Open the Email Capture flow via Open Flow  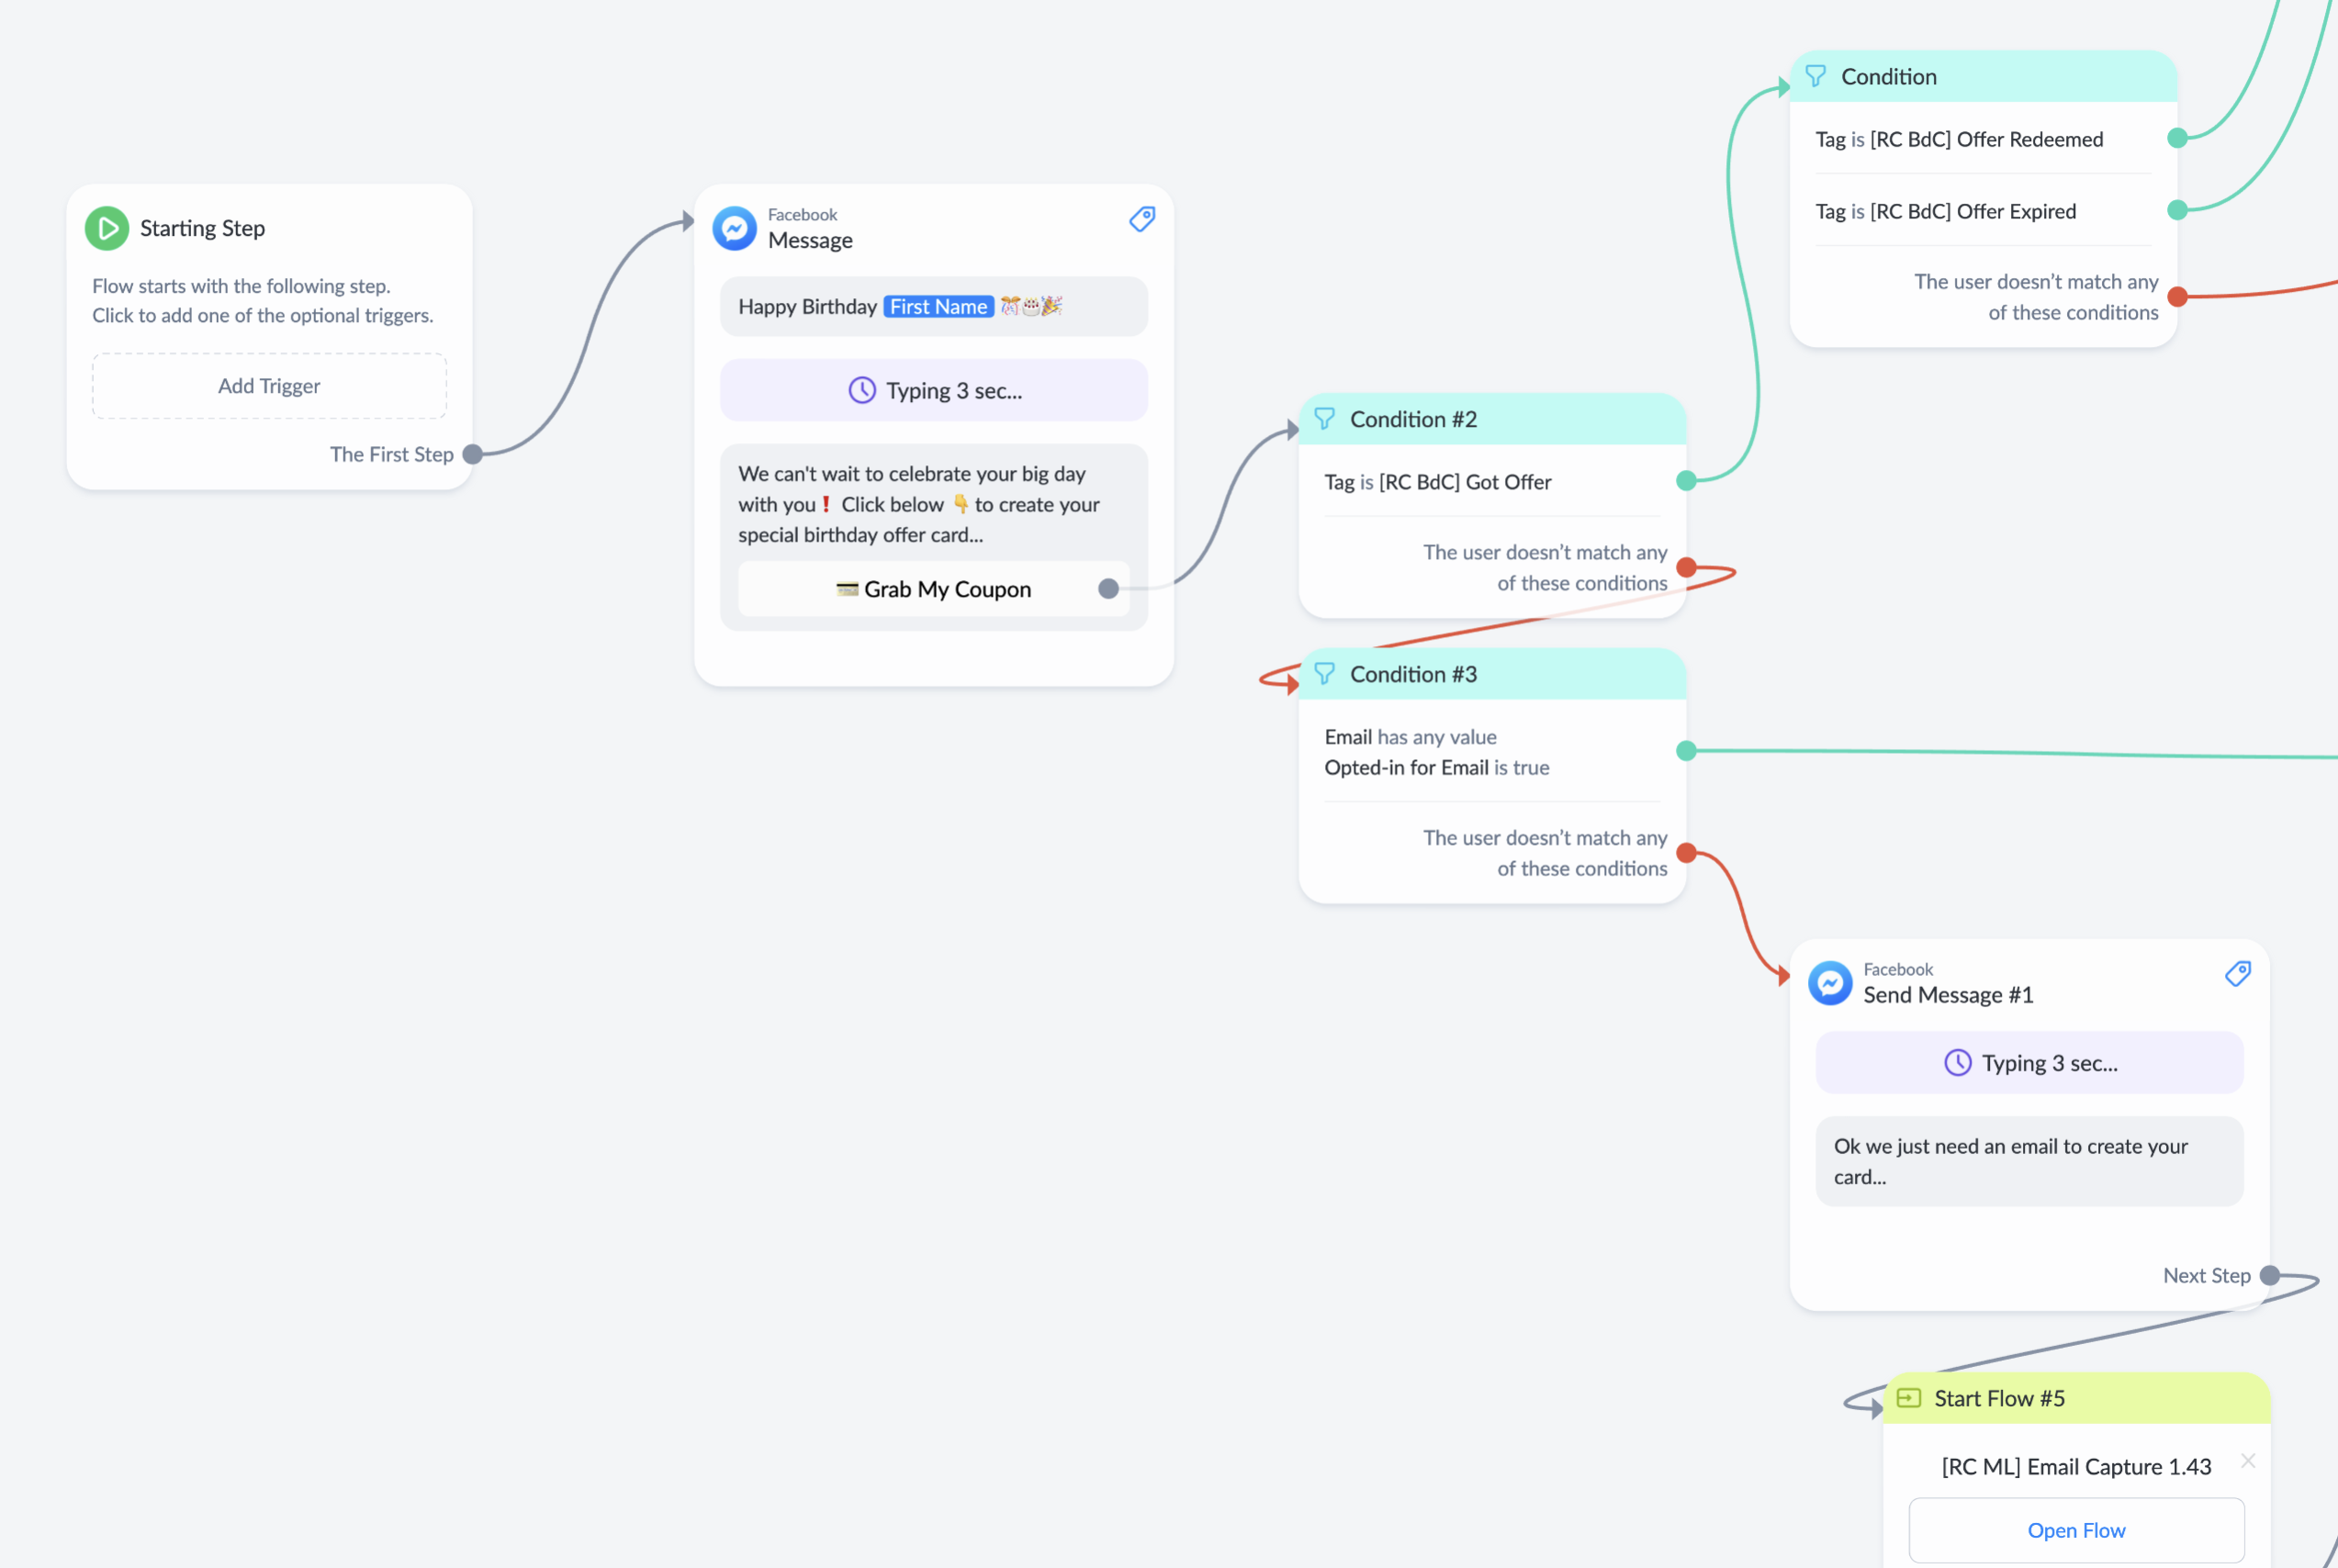click(2076, 1530)
